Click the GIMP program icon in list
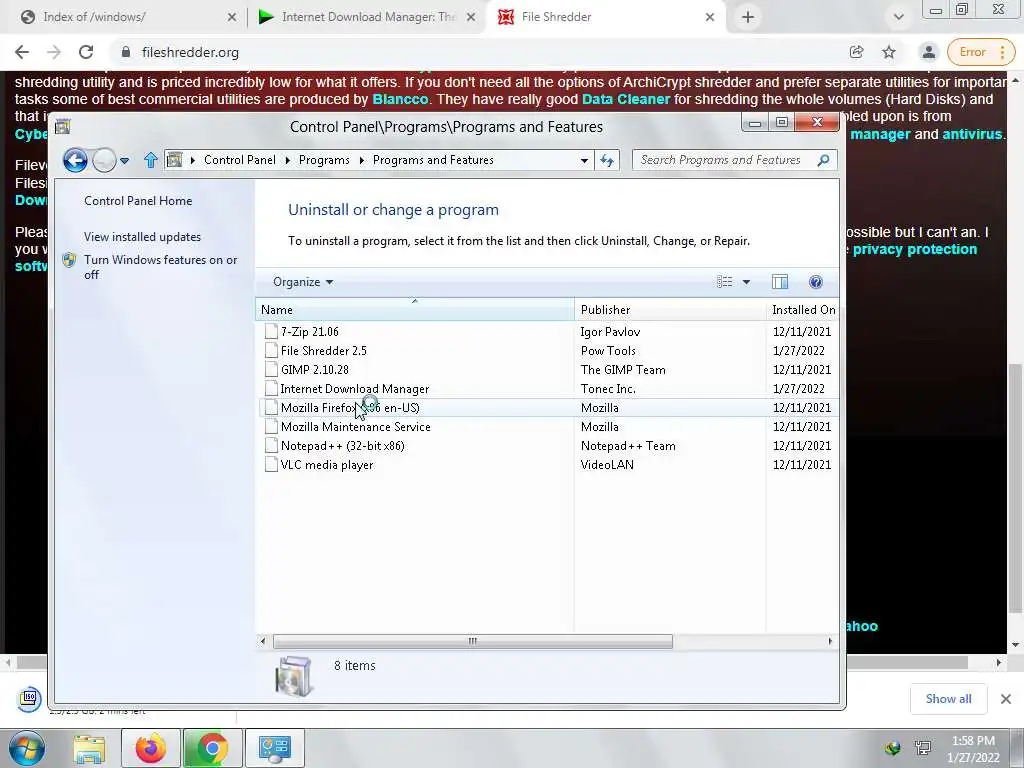Screen dimensions: 1024x768 pyautogui.click(x=271, y=370)
